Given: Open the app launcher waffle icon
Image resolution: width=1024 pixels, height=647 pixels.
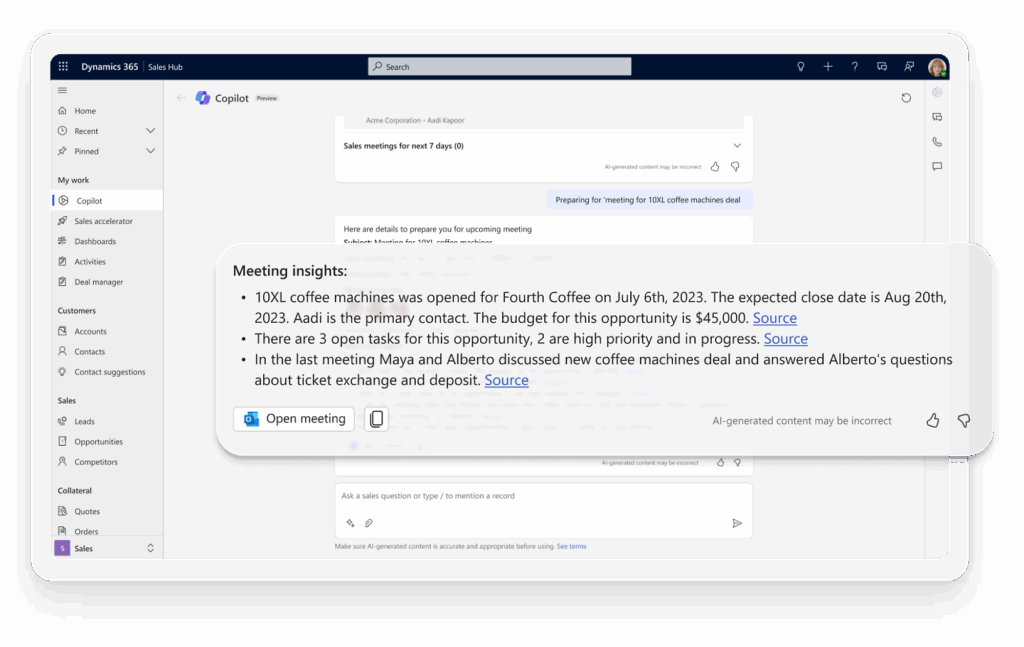Looking at the screenshot, I should point(63,67).
